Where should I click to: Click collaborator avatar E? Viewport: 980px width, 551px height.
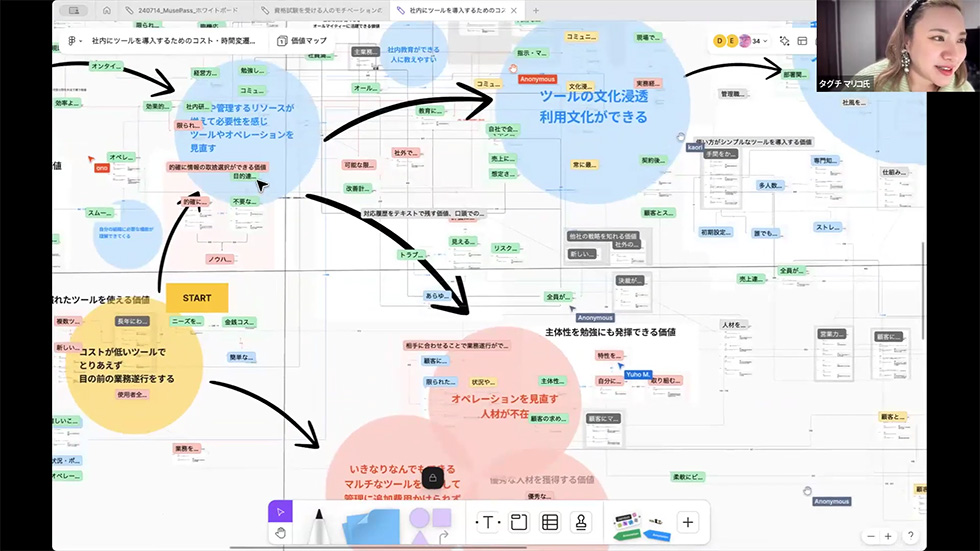click(732, 41)
